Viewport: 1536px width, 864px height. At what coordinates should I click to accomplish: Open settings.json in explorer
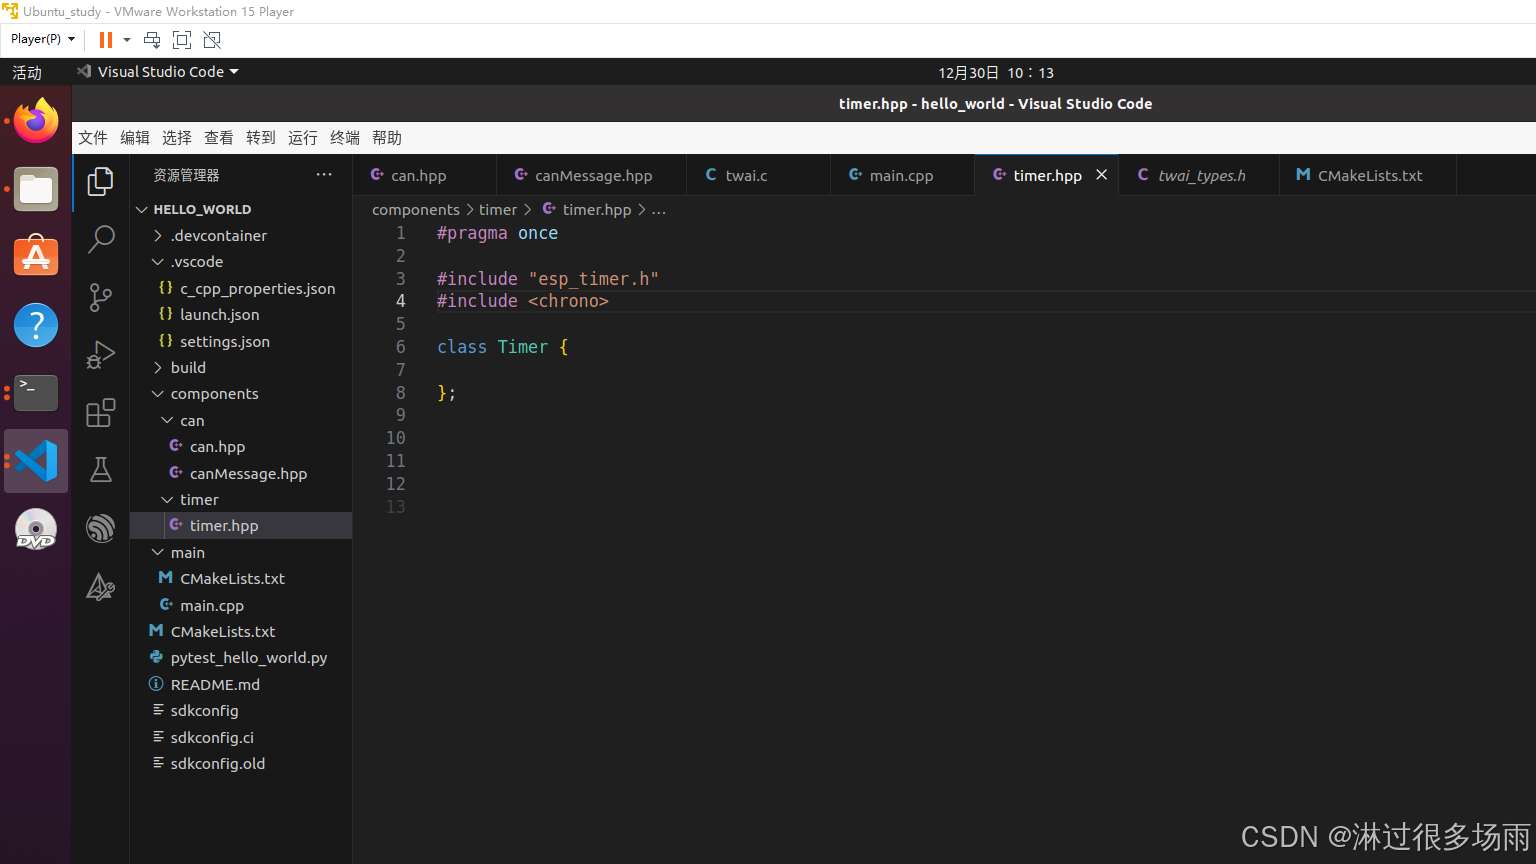[x=241, y=341]
